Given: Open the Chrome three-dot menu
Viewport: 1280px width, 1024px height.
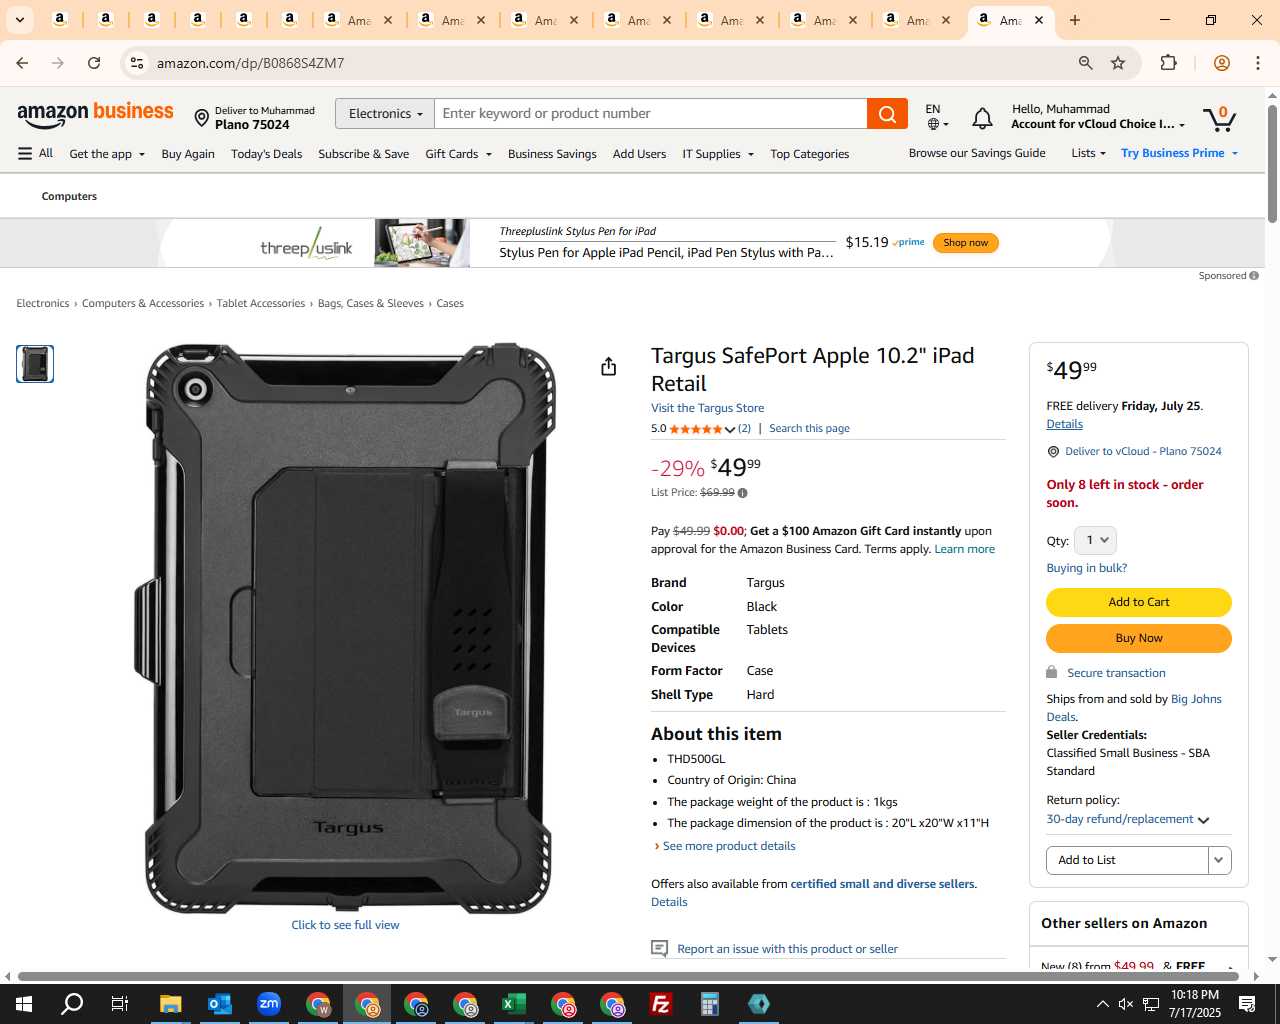Looking at the screenshot, I should (1258, 63).
